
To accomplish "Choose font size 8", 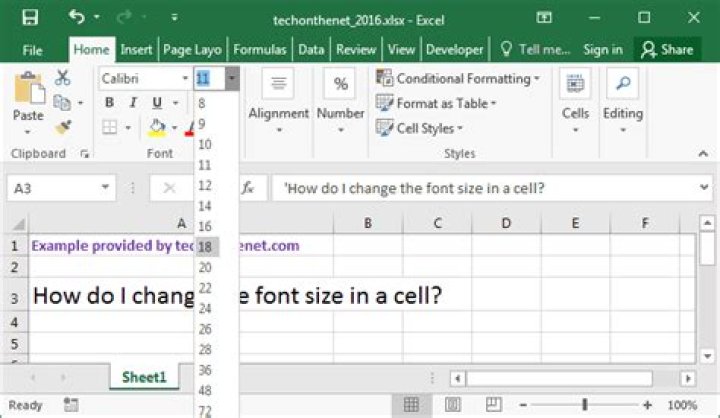I will pos(202,103).
